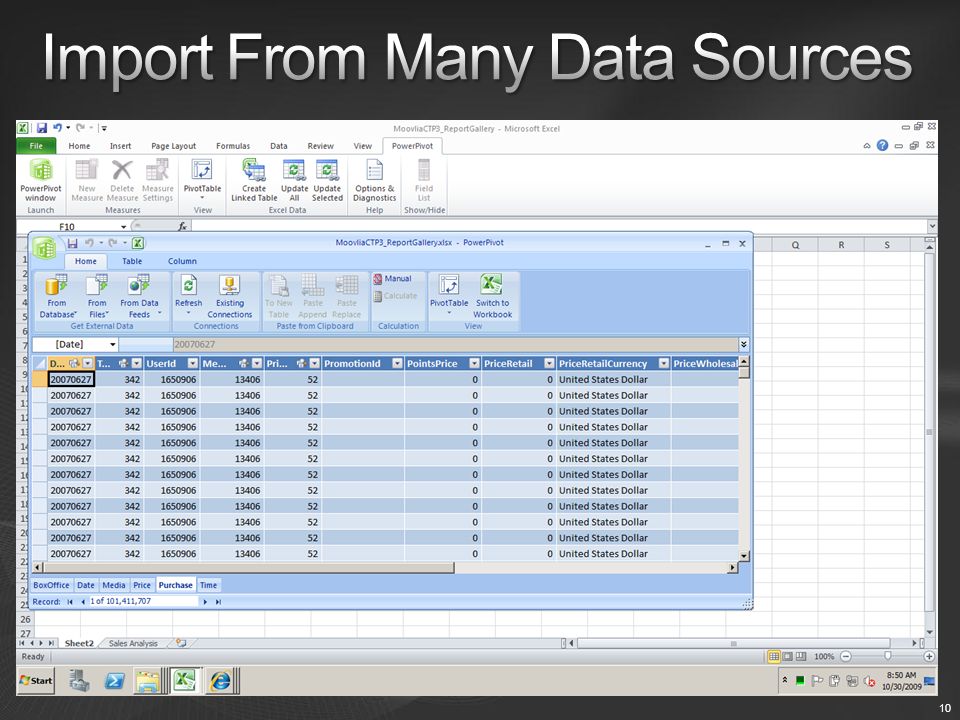Click the PowerPivot formula bar field
The width and height of the screenshot is (960, 720).
point(455,345)
